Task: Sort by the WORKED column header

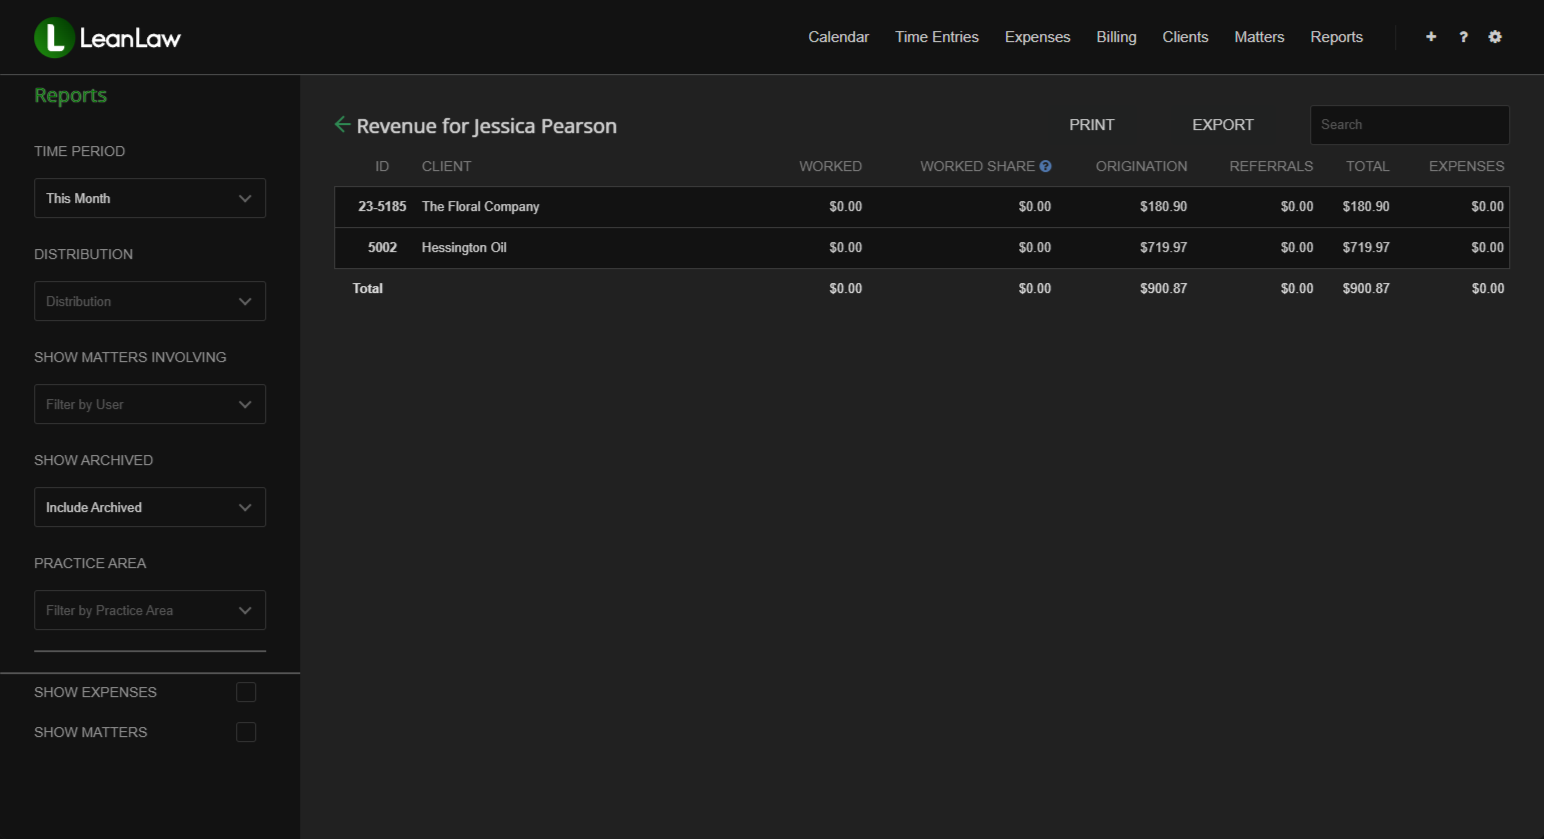Action: click(830, 166)
